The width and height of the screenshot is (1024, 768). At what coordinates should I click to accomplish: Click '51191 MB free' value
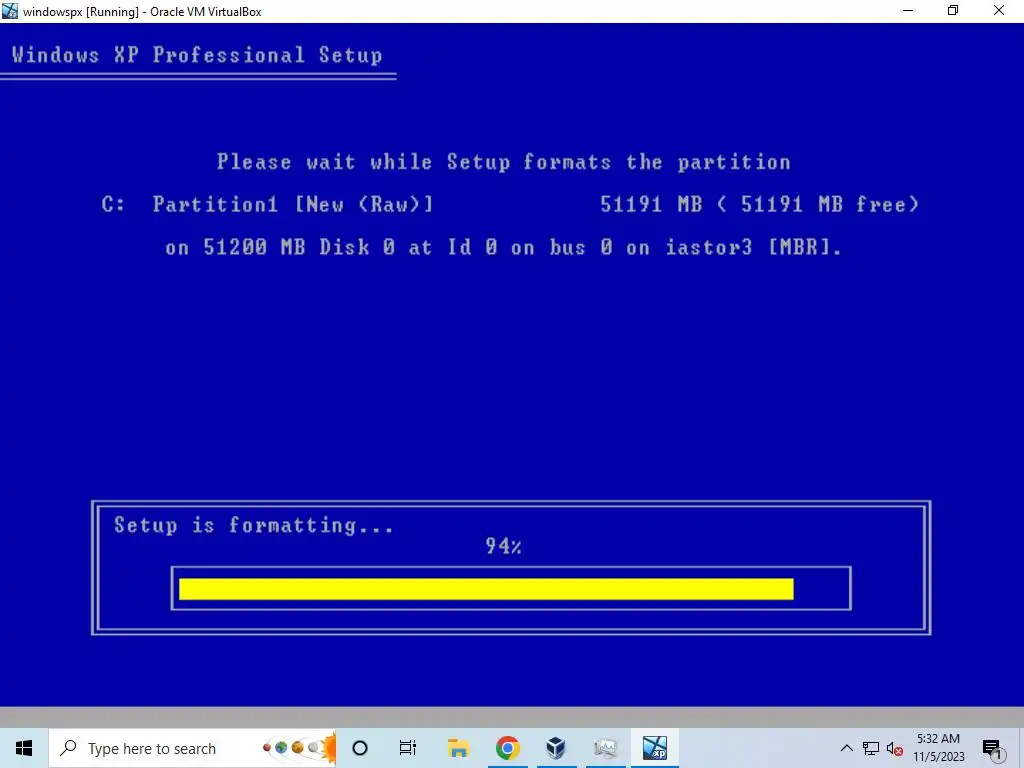[829, 204]
